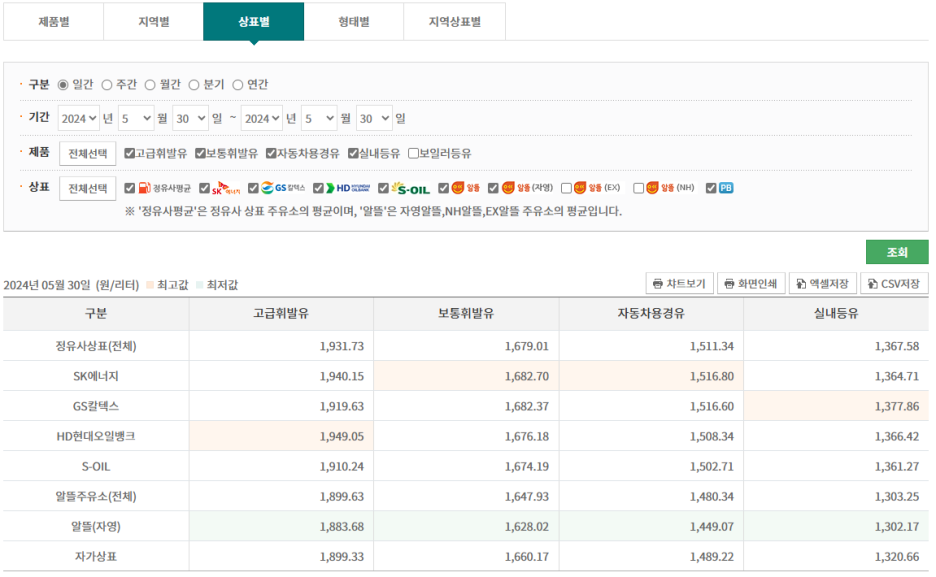Enable the 알뜰(EX) brand checkbox
Image resolution: width=936 pixels, height=577 pixels.
coord(566,188)
